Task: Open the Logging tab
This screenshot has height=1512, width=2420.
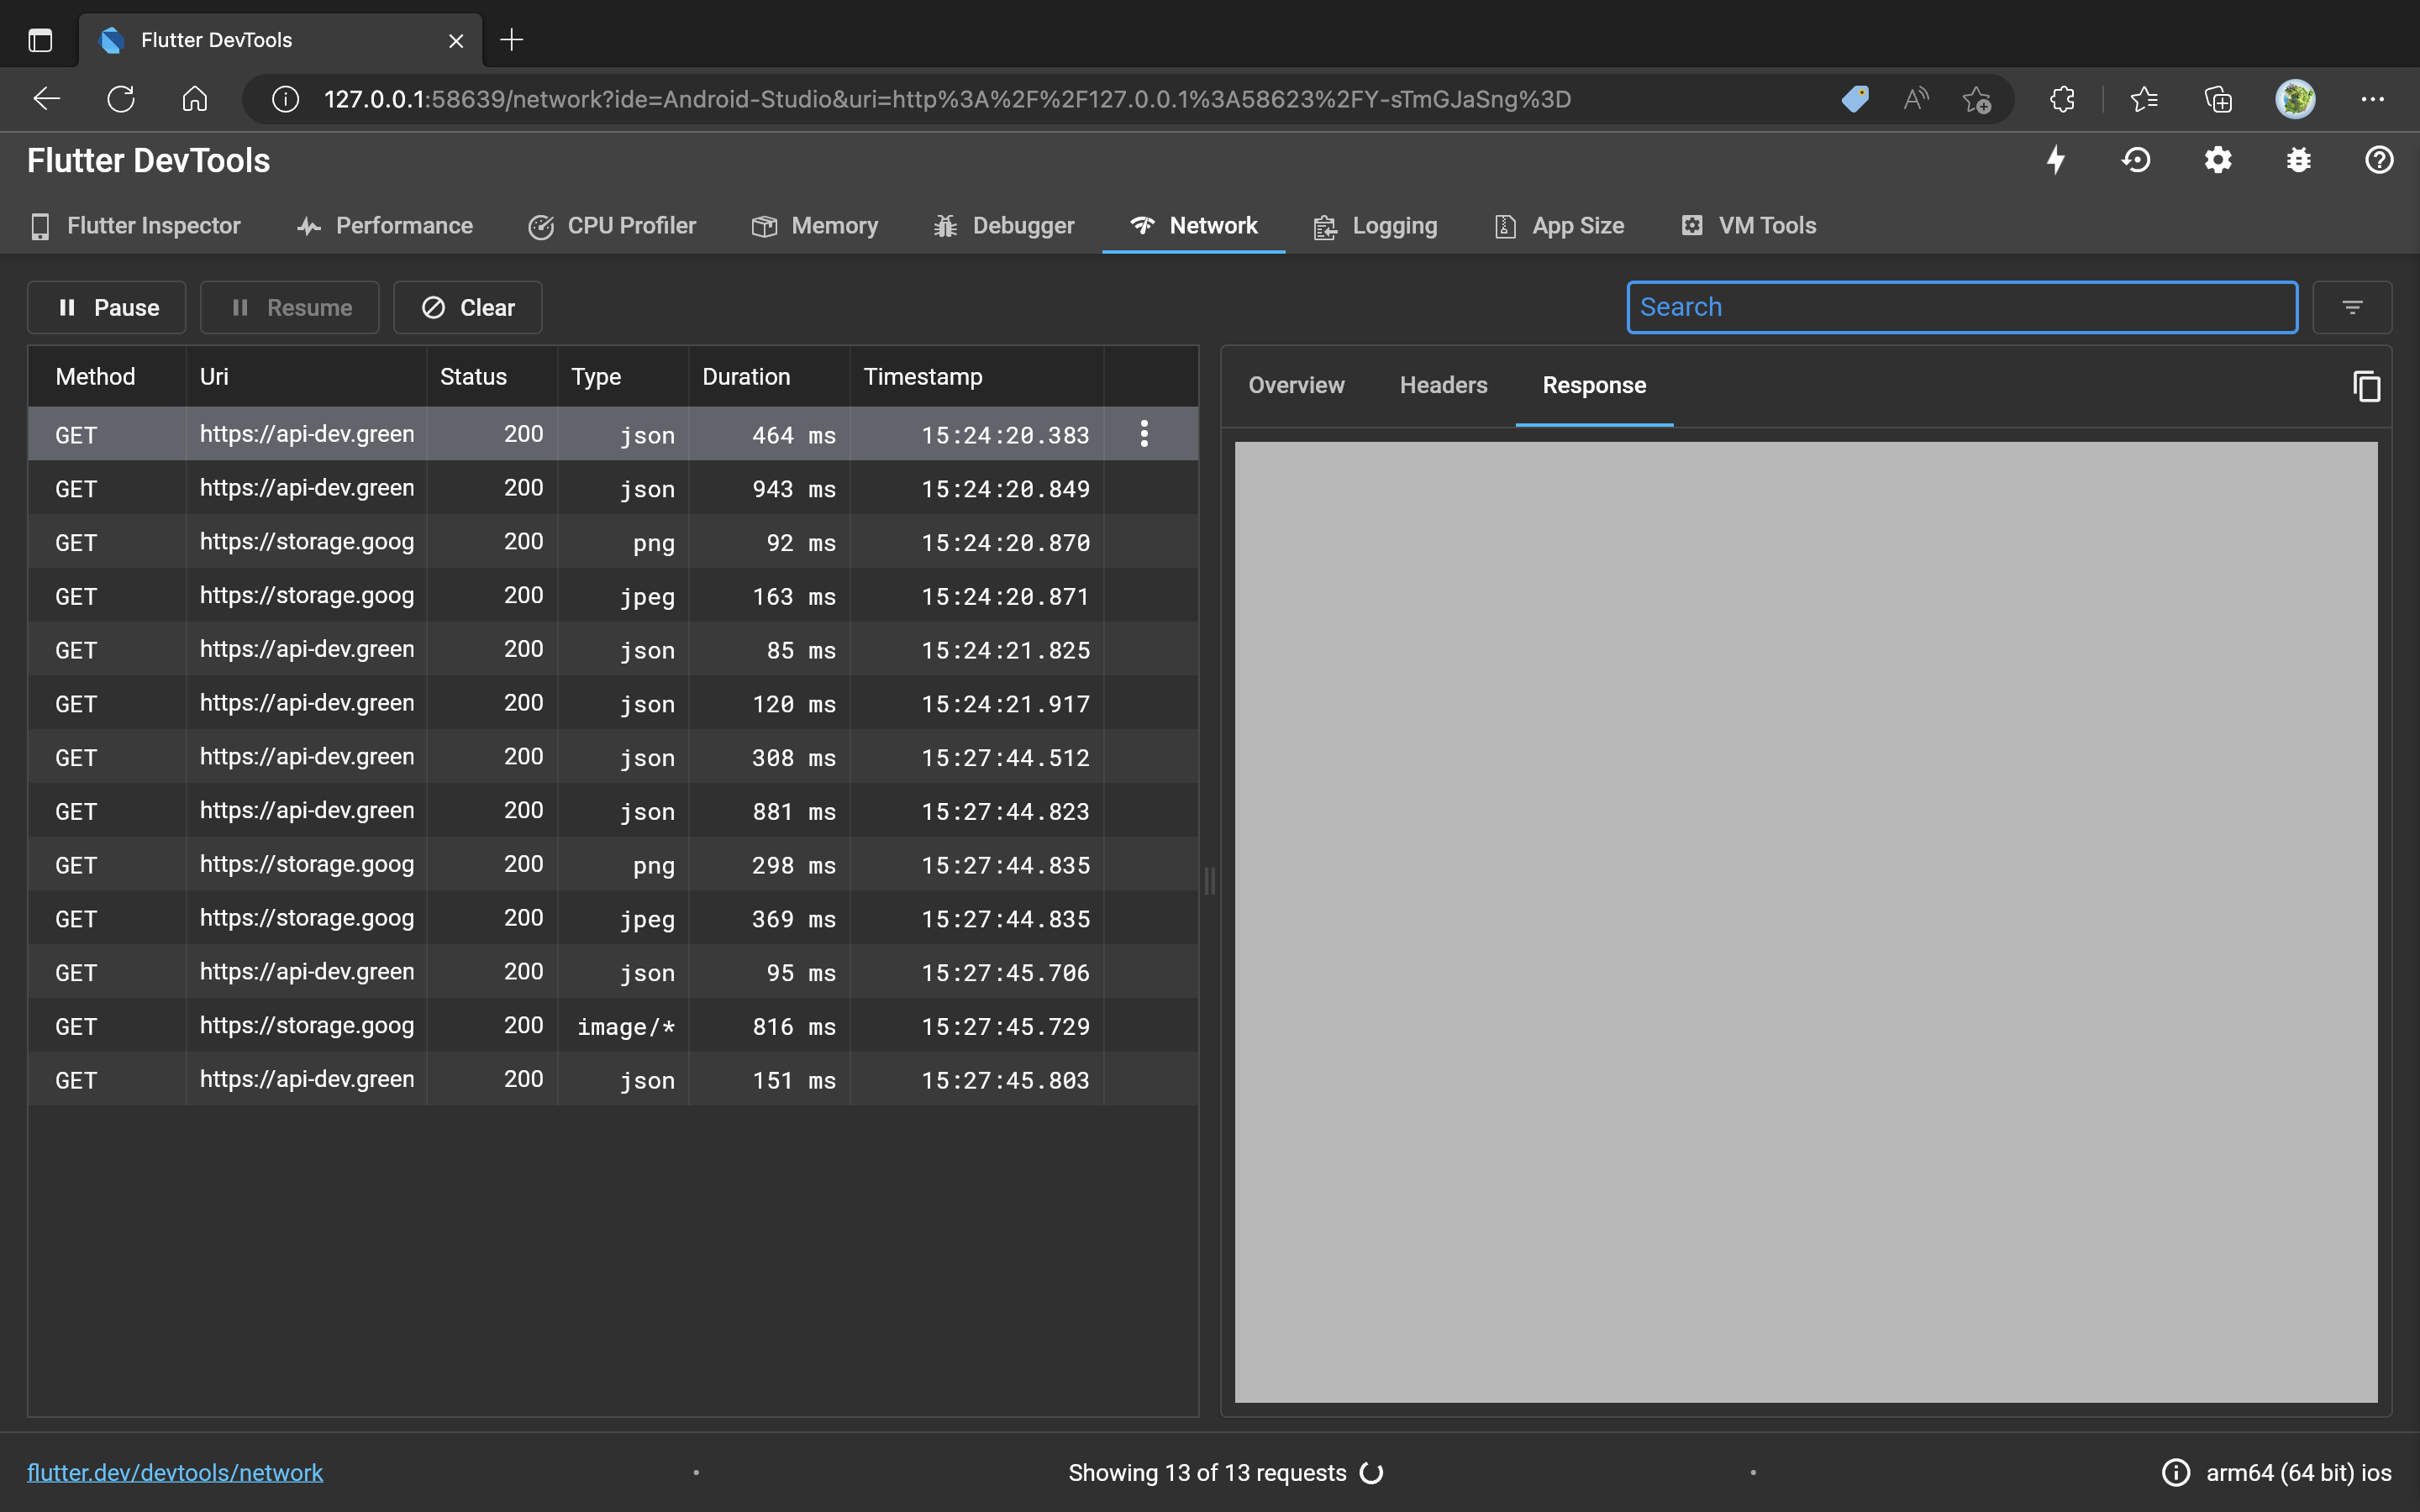Action: coord(1375,225)
